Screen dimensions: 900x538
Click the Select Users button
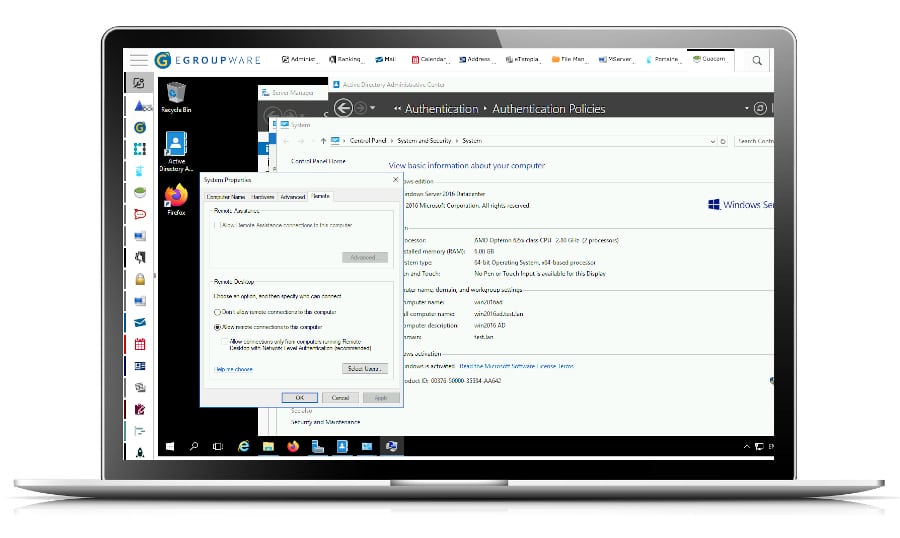click(364, 369)
